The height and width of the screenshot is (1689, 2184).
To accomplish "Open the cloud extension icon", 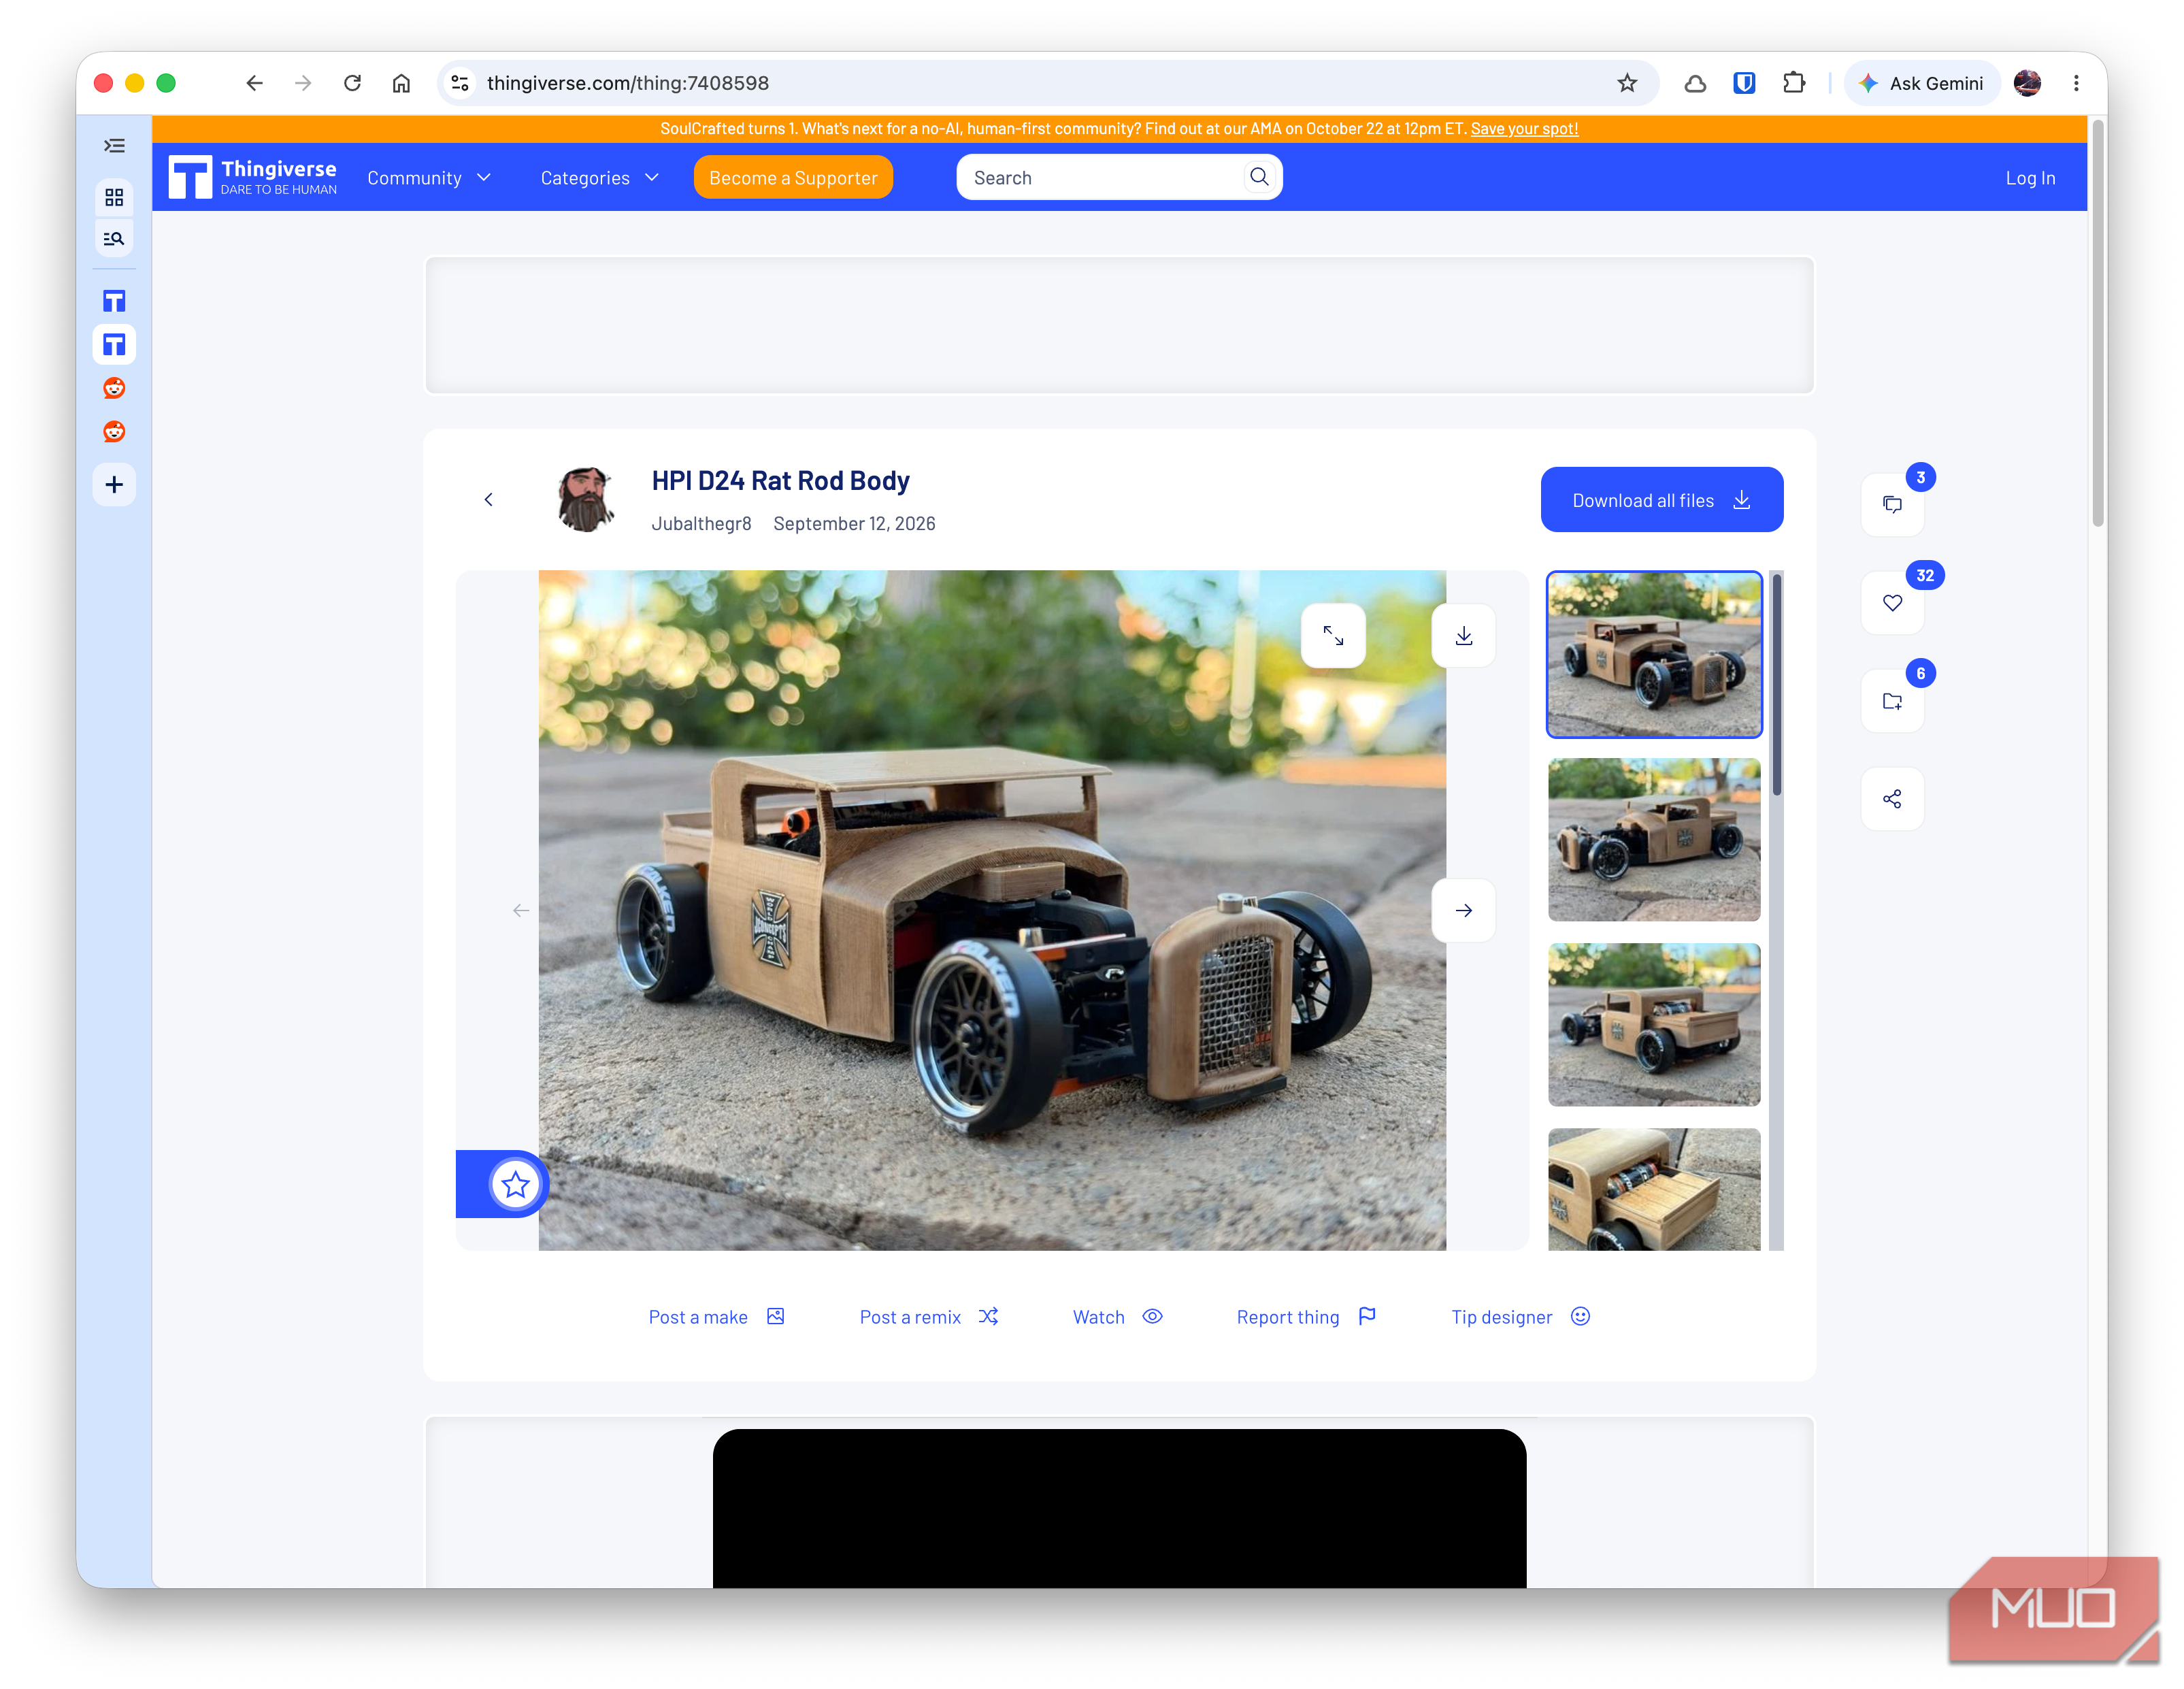I will click(1695, 83).
